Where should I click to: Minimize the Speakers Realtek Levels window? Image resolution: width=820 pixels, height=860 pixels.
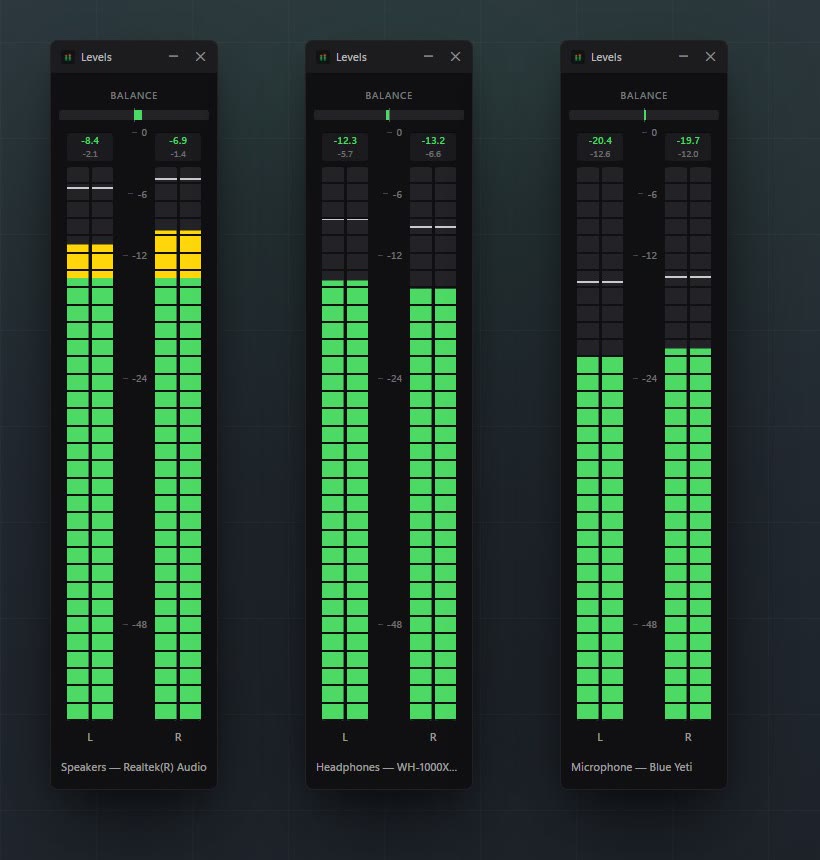click(173, 56)
